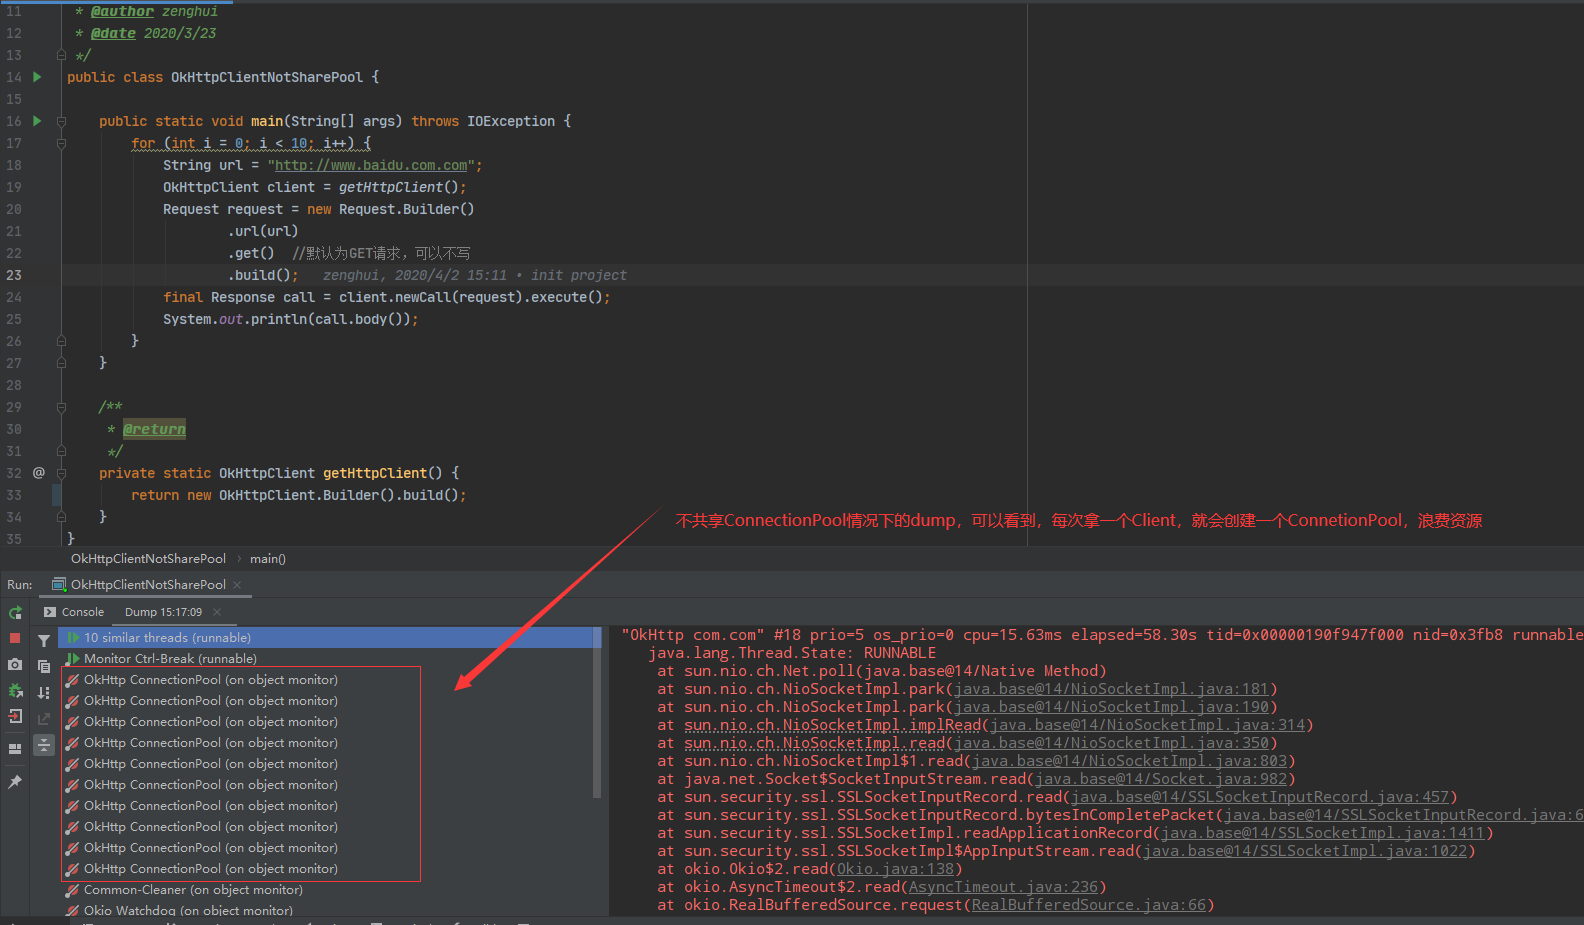
Task: Open NioSocketImpl.java:314 stack trace link
Action: pyautogui.click(x=1147, y=725)
